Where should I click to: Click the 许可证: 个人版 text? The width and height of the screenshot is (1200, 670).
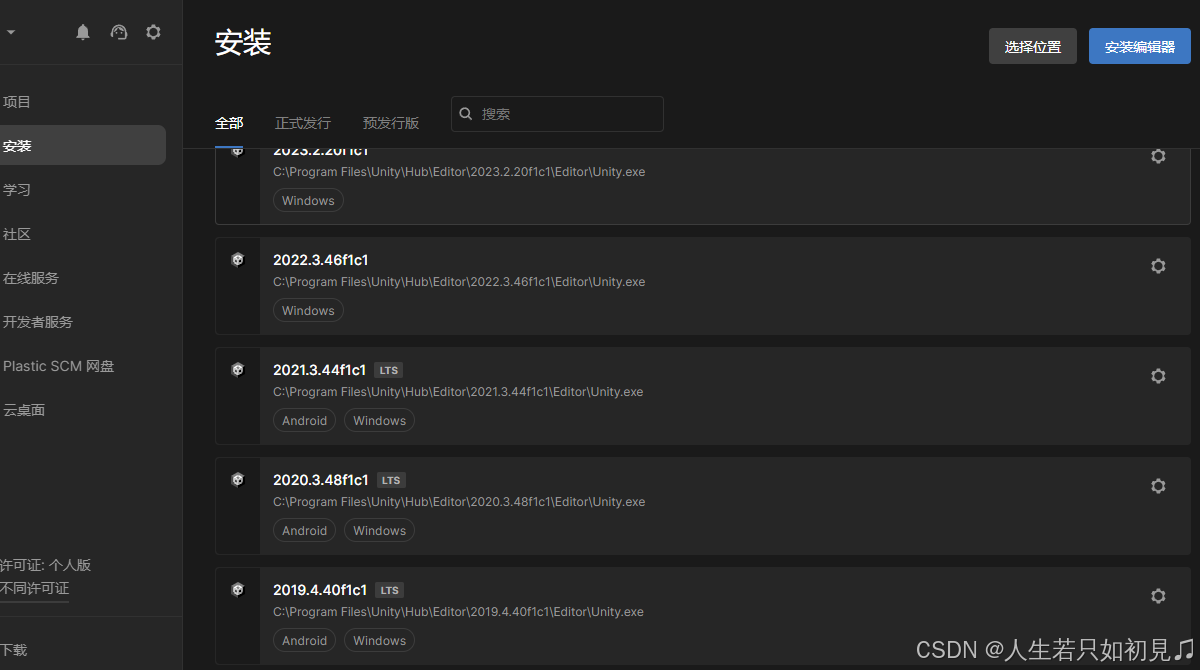point(45,565)
